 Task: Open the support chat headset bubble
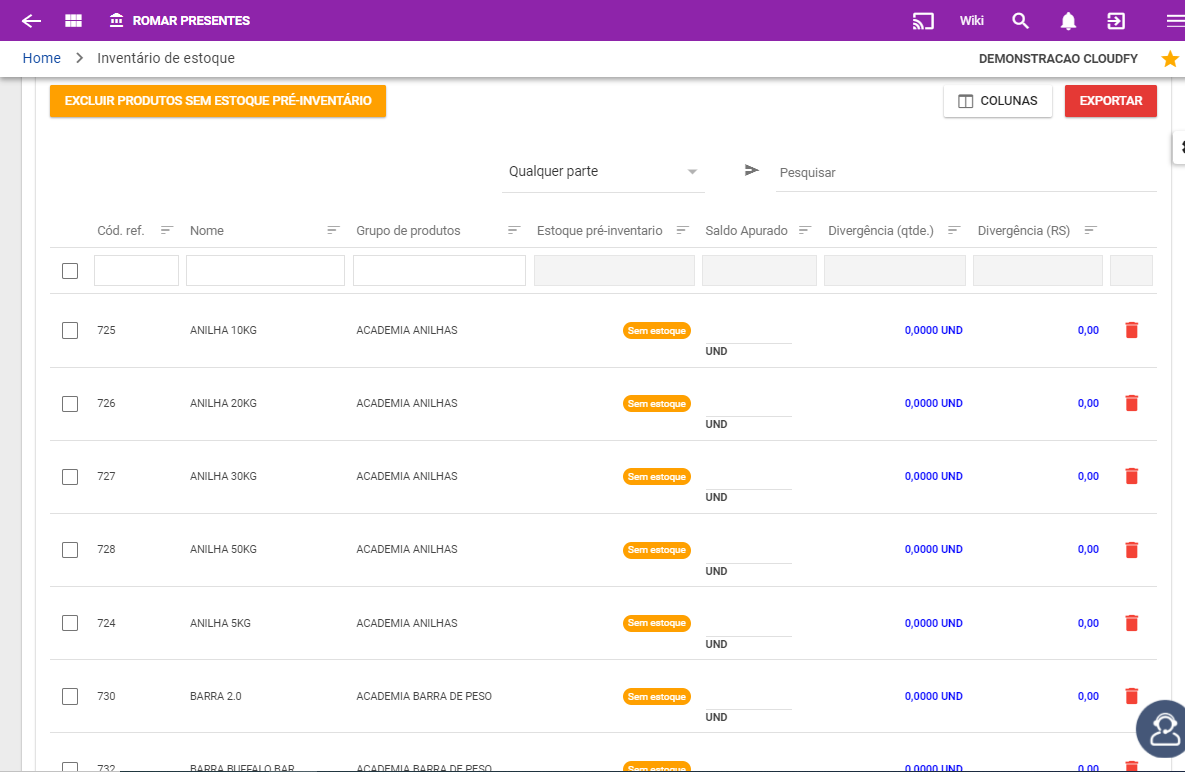pos(1164,728)
